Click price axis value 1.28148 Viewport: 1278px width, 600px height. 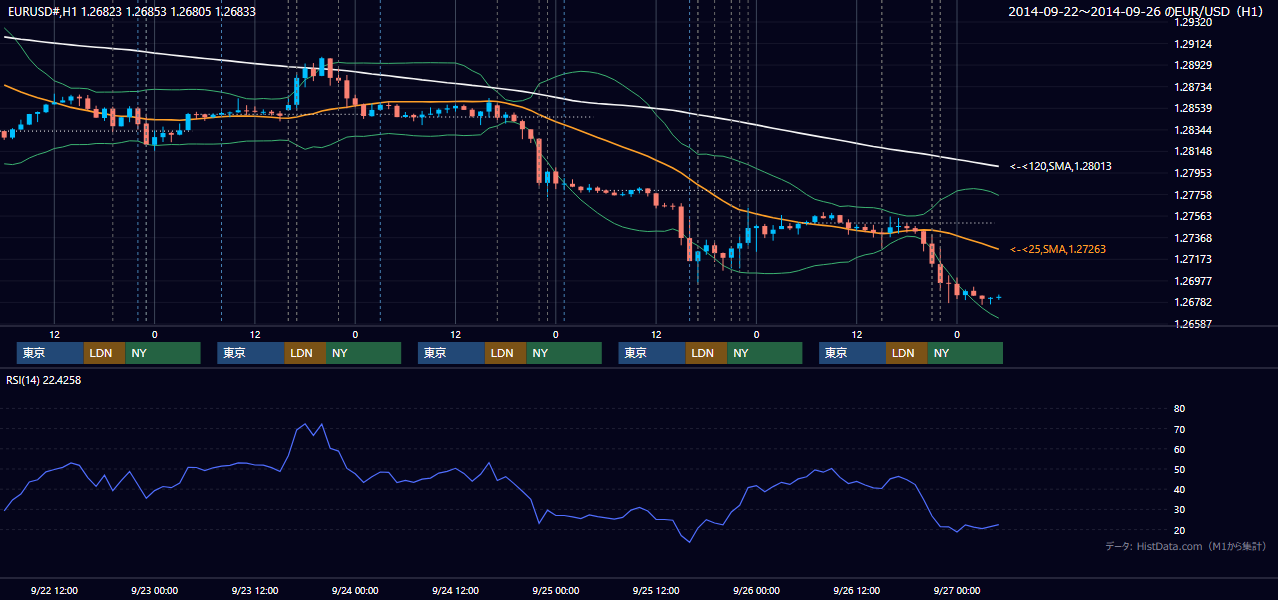(1192, 151)
